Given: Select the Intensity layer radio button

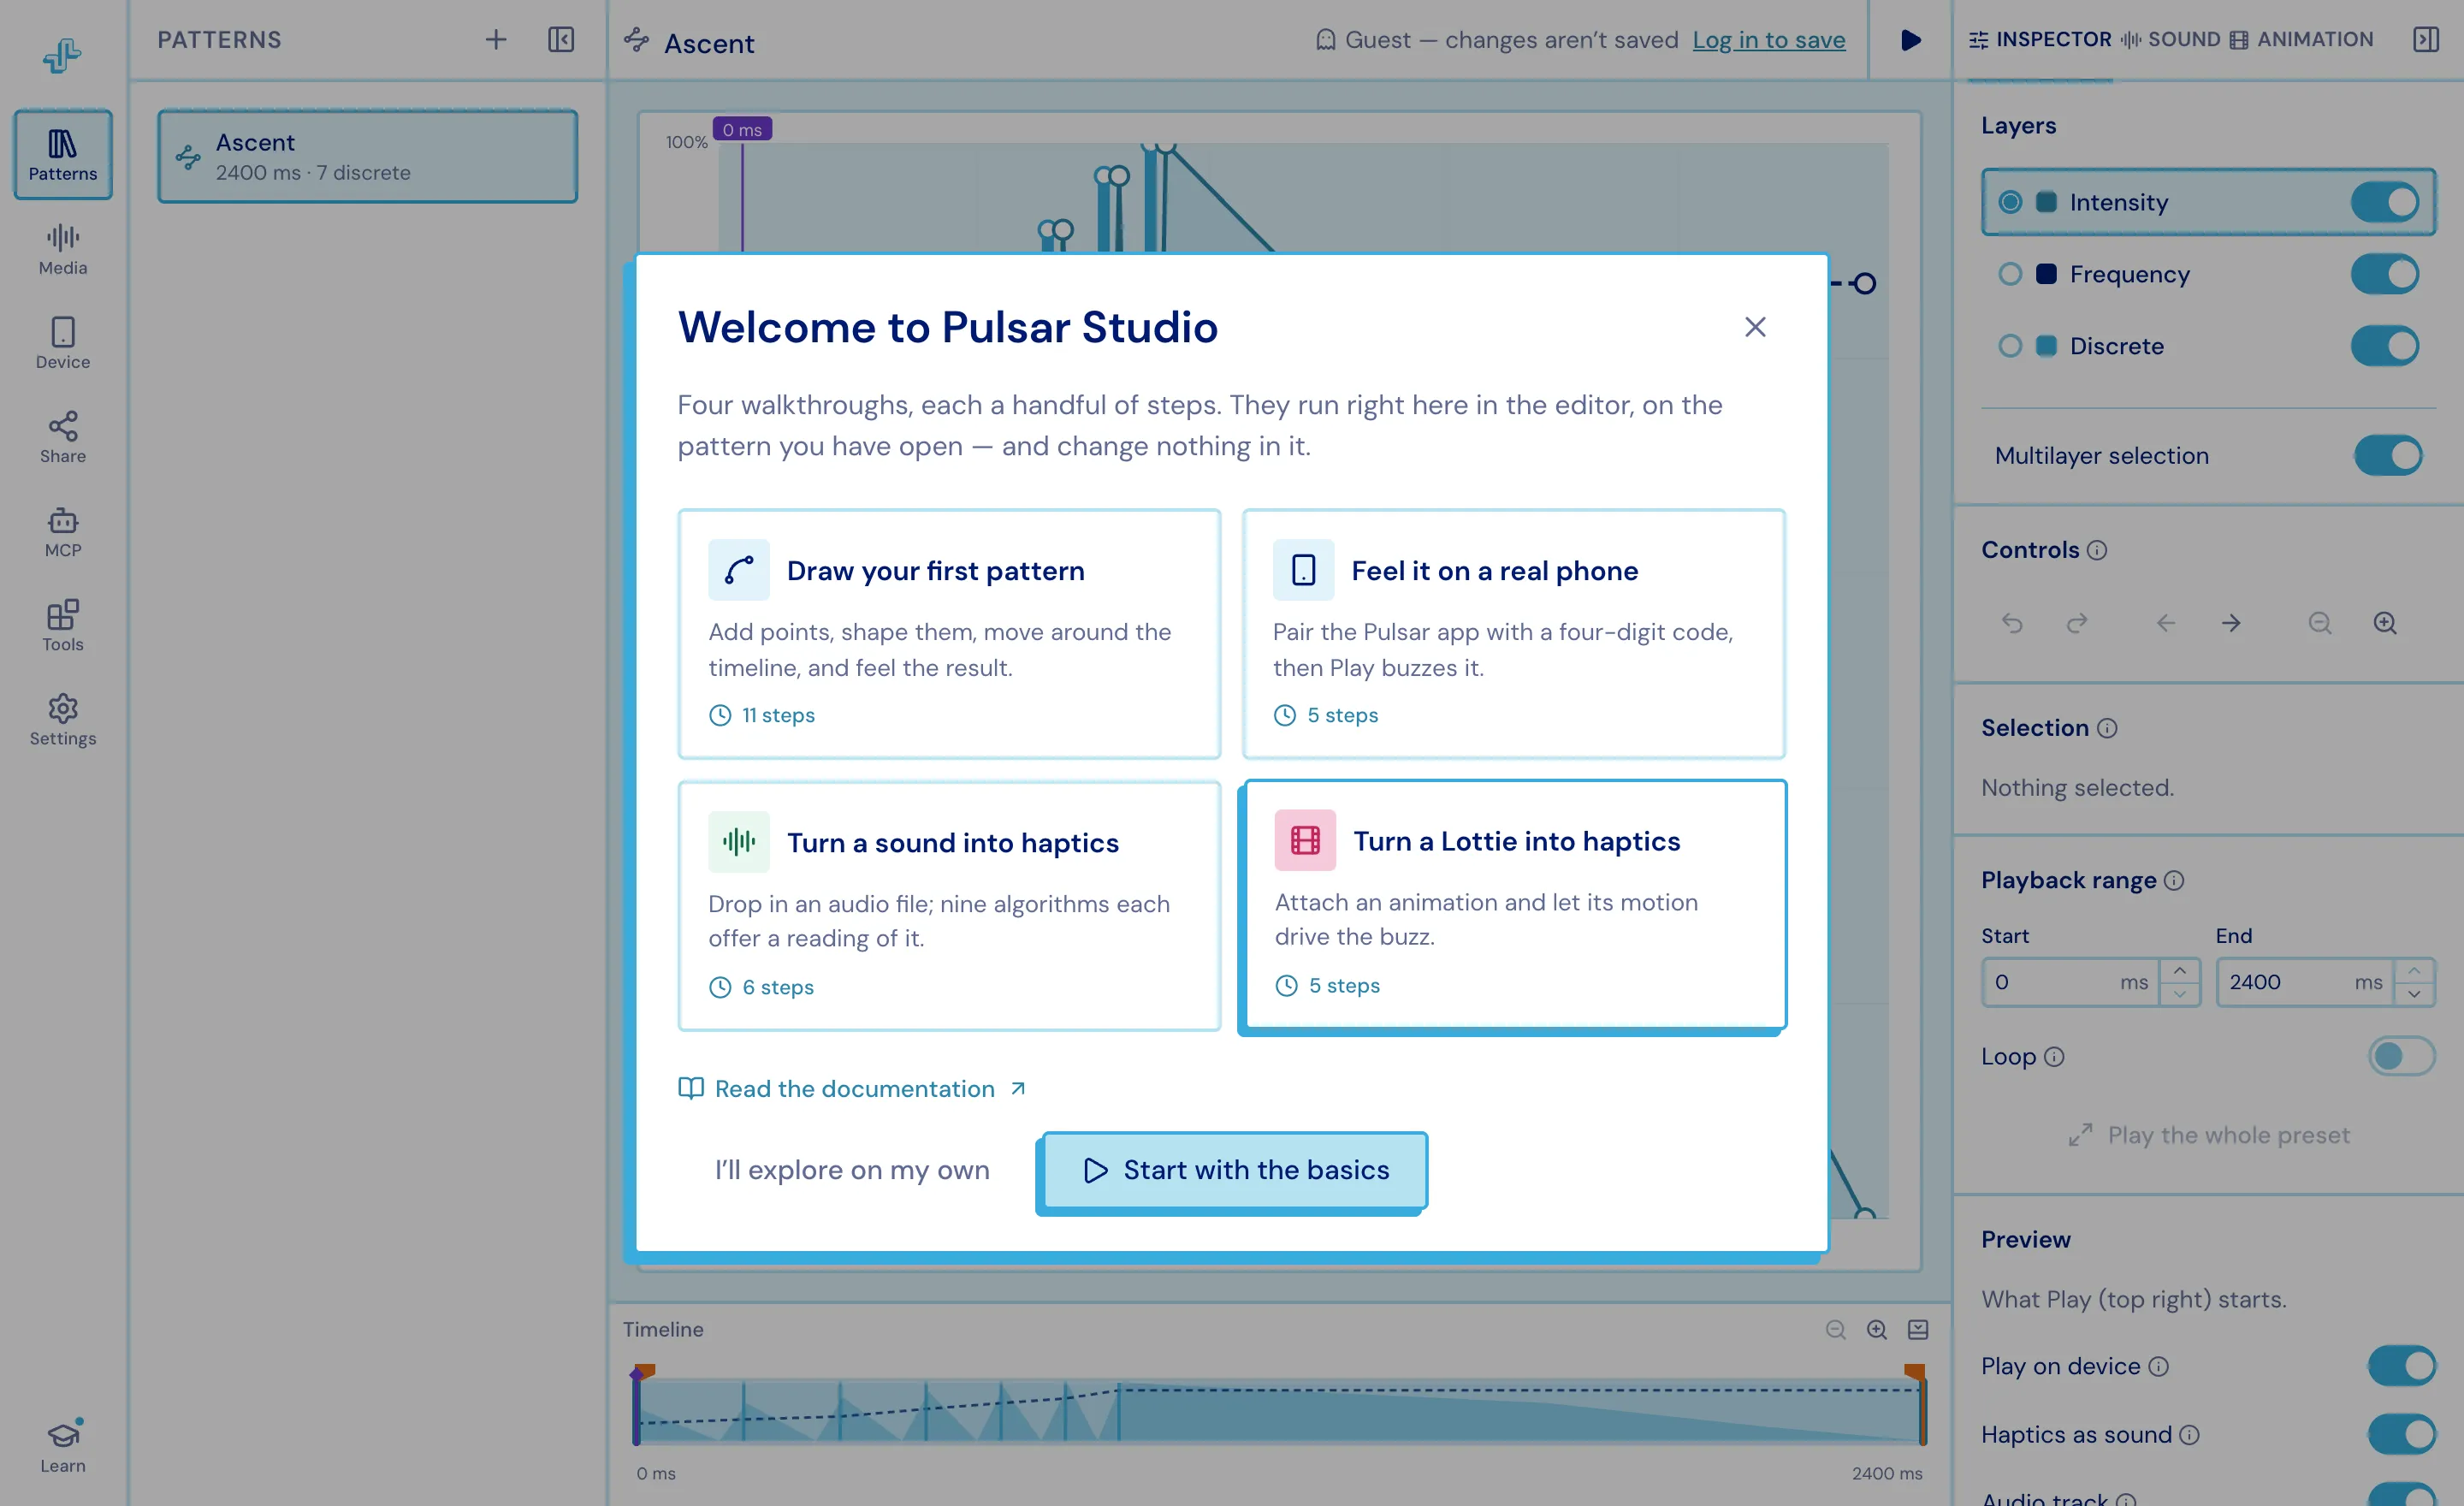Looking at the screenshot, I should pyautogui.click(x=2010, y=202).
